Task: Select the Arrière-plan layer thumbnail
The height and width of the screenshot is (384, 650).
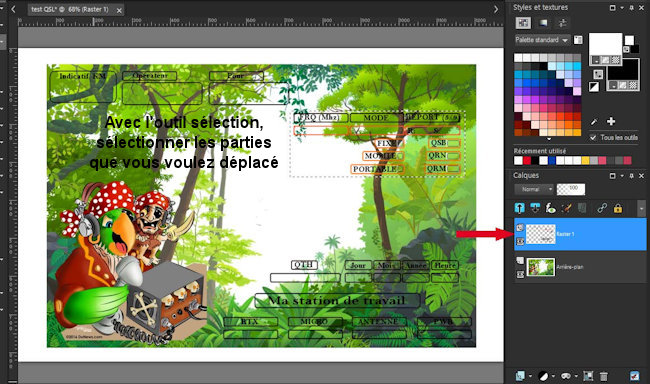Action: (541, 267)
